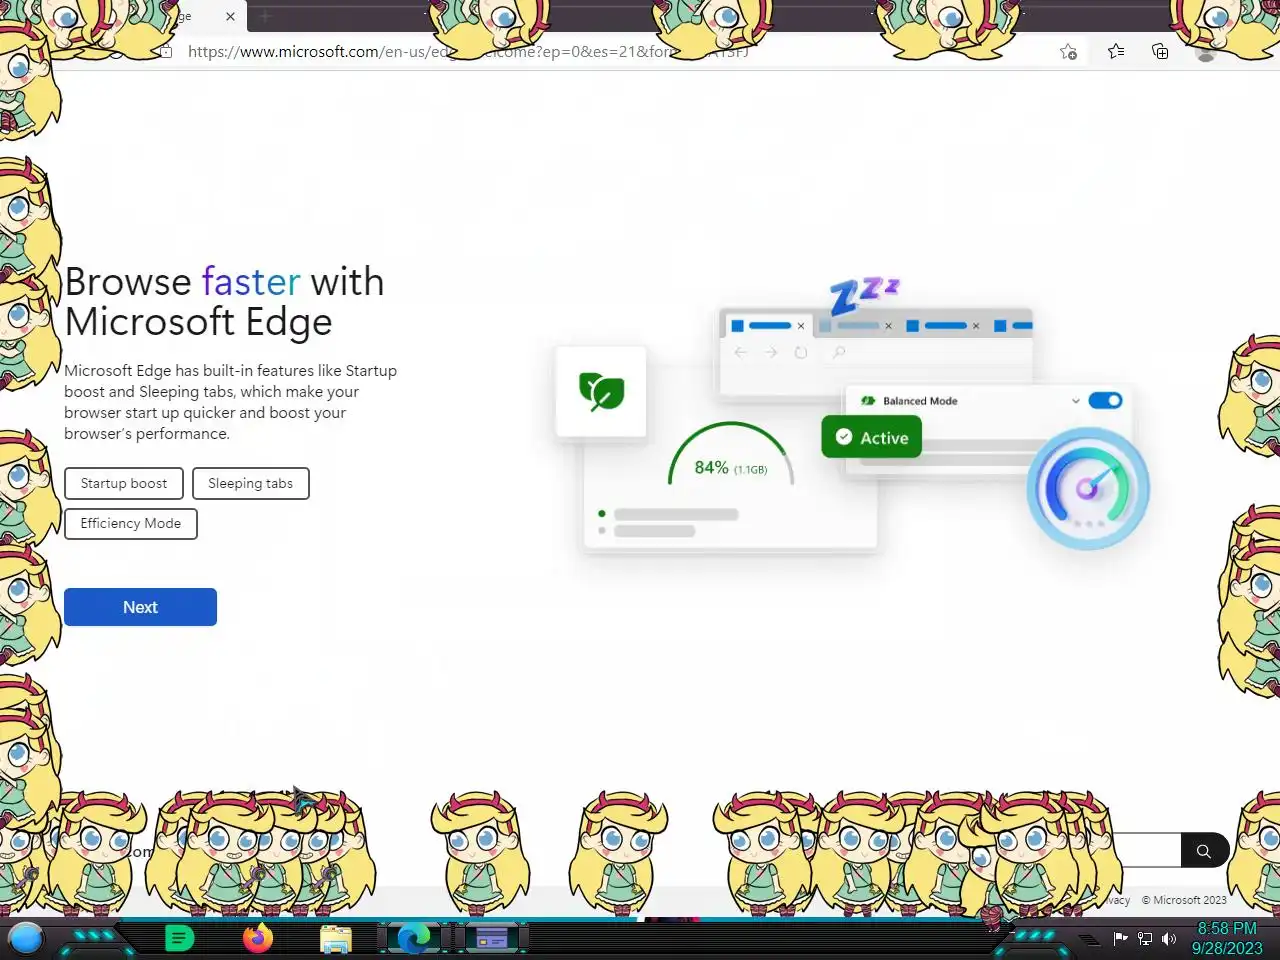
Task: Select the Sleeping tabs option
Action: 250,483
